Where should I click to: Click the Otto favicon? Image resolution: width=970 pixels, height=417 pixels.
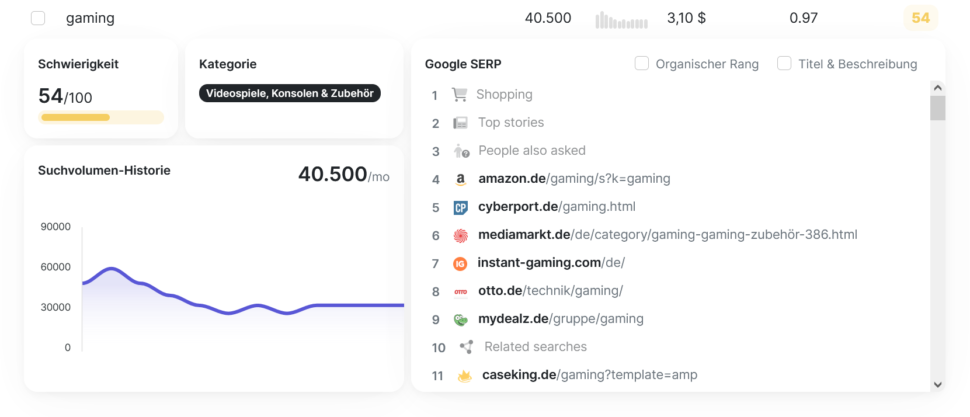click(460, 291)
